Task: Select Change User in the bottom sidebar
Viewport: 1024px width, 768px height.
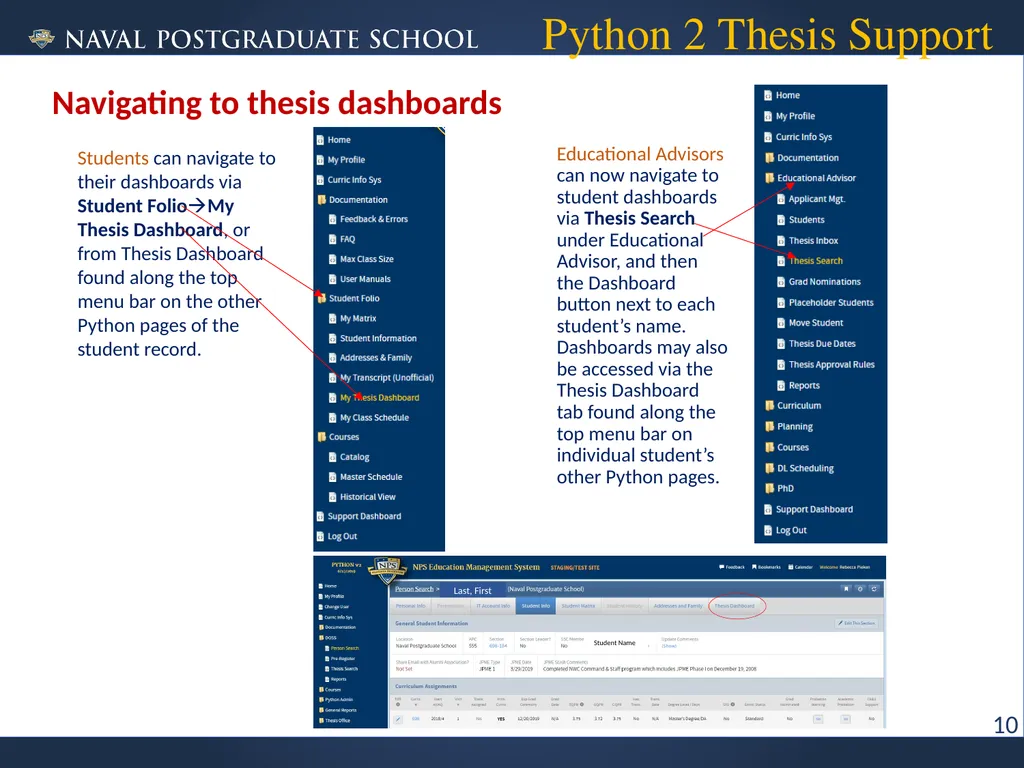Action: click(334, 607)
